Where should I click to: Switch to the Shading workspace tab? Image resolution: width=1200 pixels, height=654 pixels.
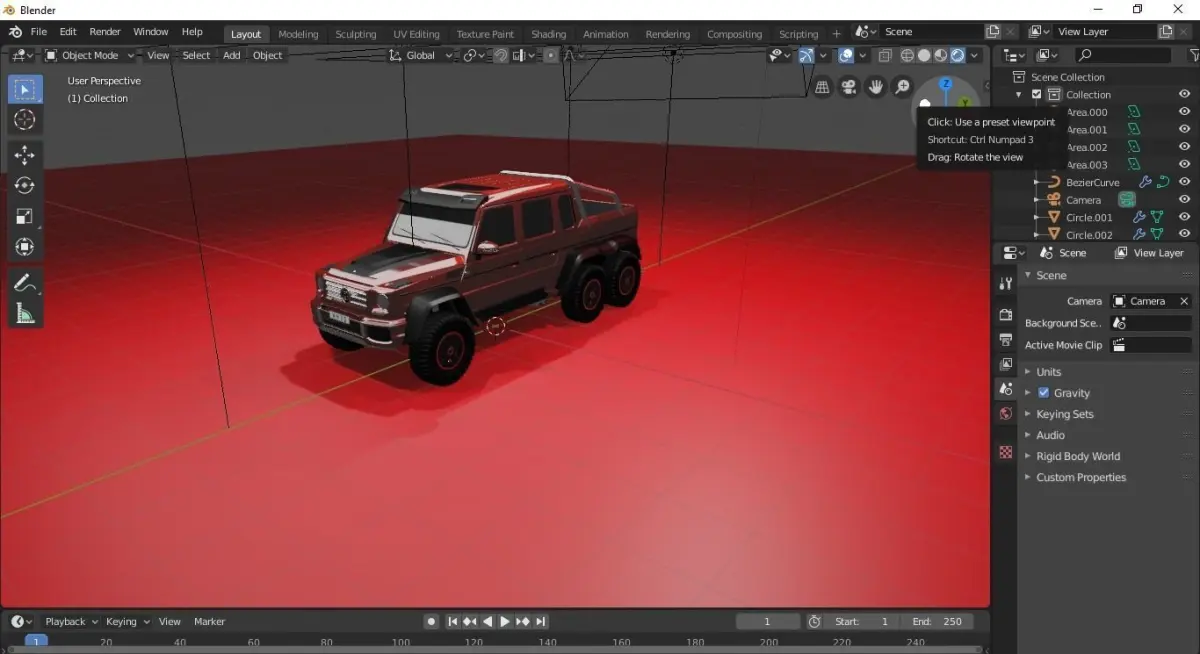click(548, 34)
